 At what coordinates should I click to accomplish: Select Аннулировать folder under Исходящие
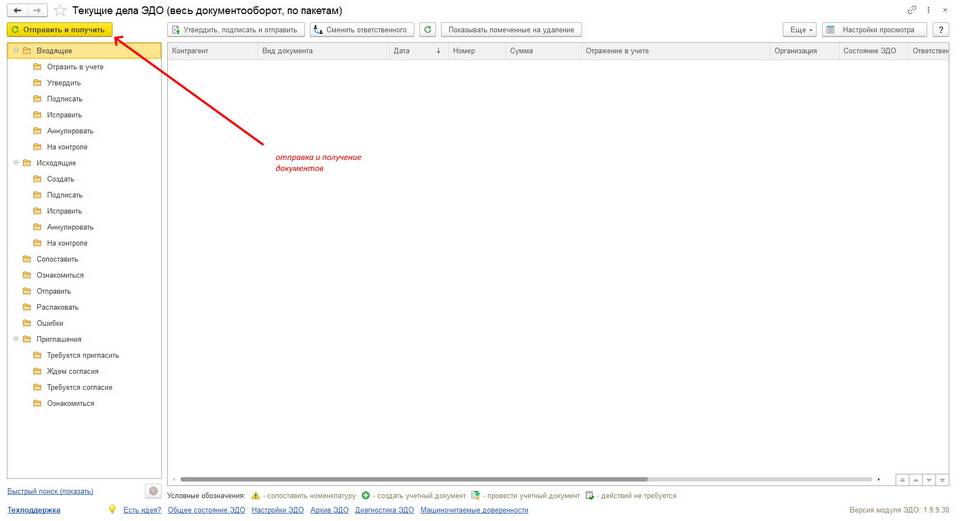pyautogui.click(x=70, y=227)
